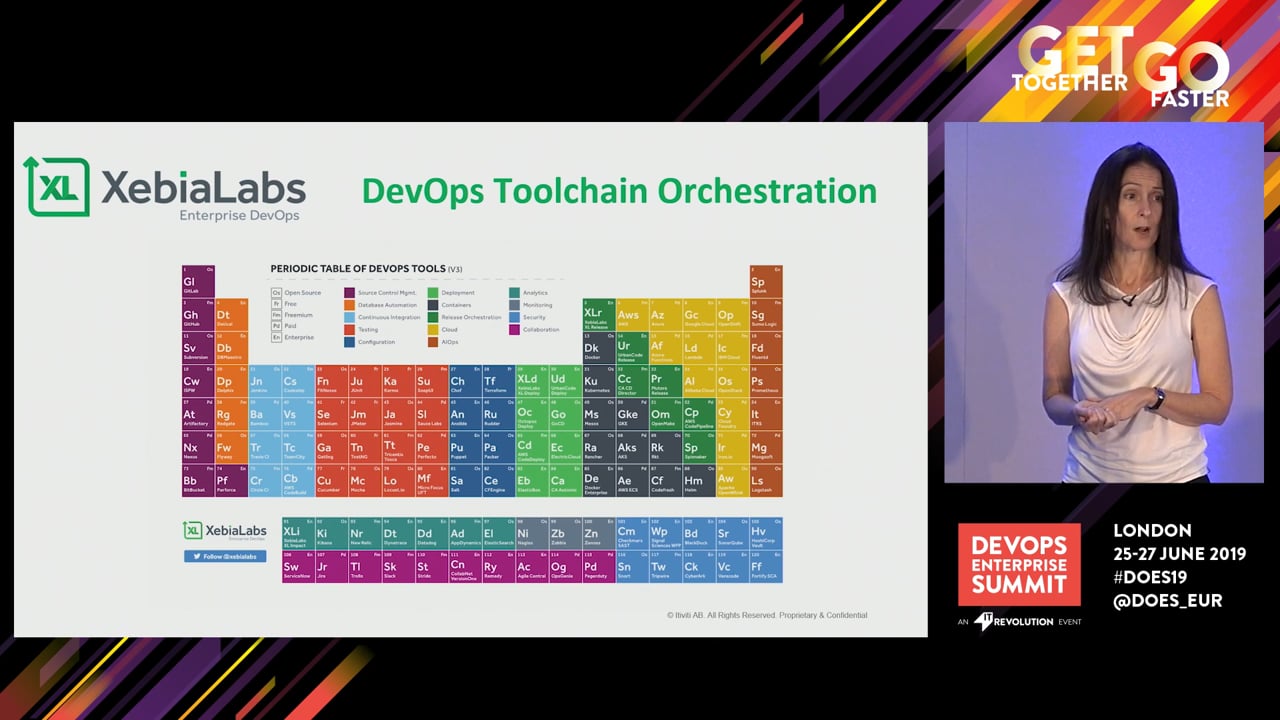Select the Ju JUnit cell

365,381
